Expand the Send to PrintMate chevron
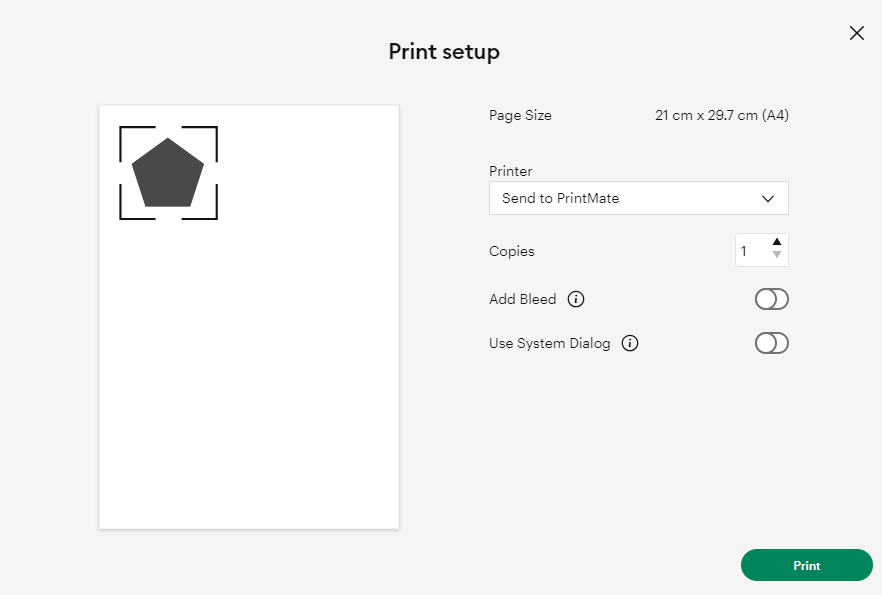The image size is (882, 595). click(767, 199)
